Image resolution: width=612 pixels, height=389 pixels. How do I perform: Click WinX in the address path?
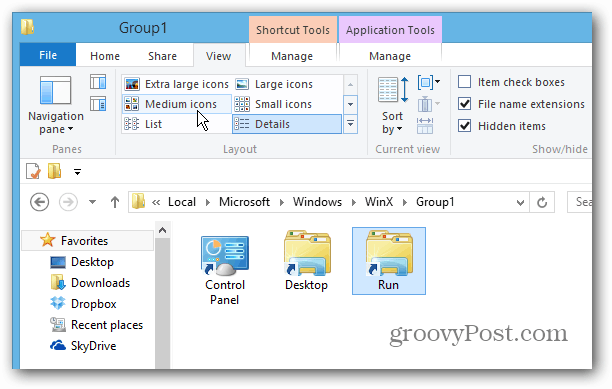tap(379, 202)
